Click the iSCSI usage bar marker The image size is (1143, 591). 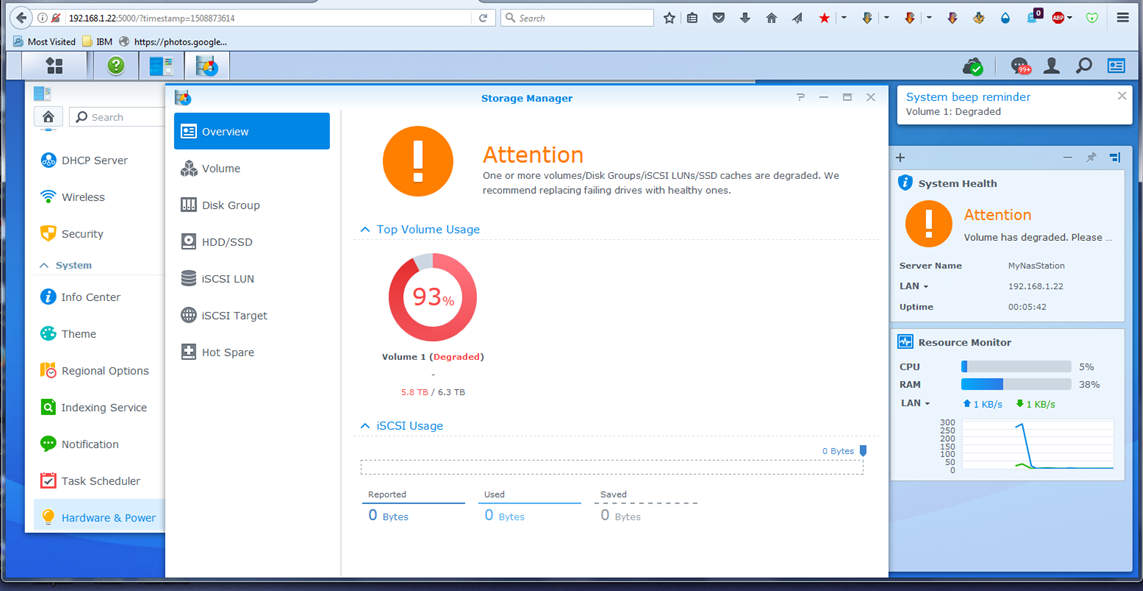(863, 451)
